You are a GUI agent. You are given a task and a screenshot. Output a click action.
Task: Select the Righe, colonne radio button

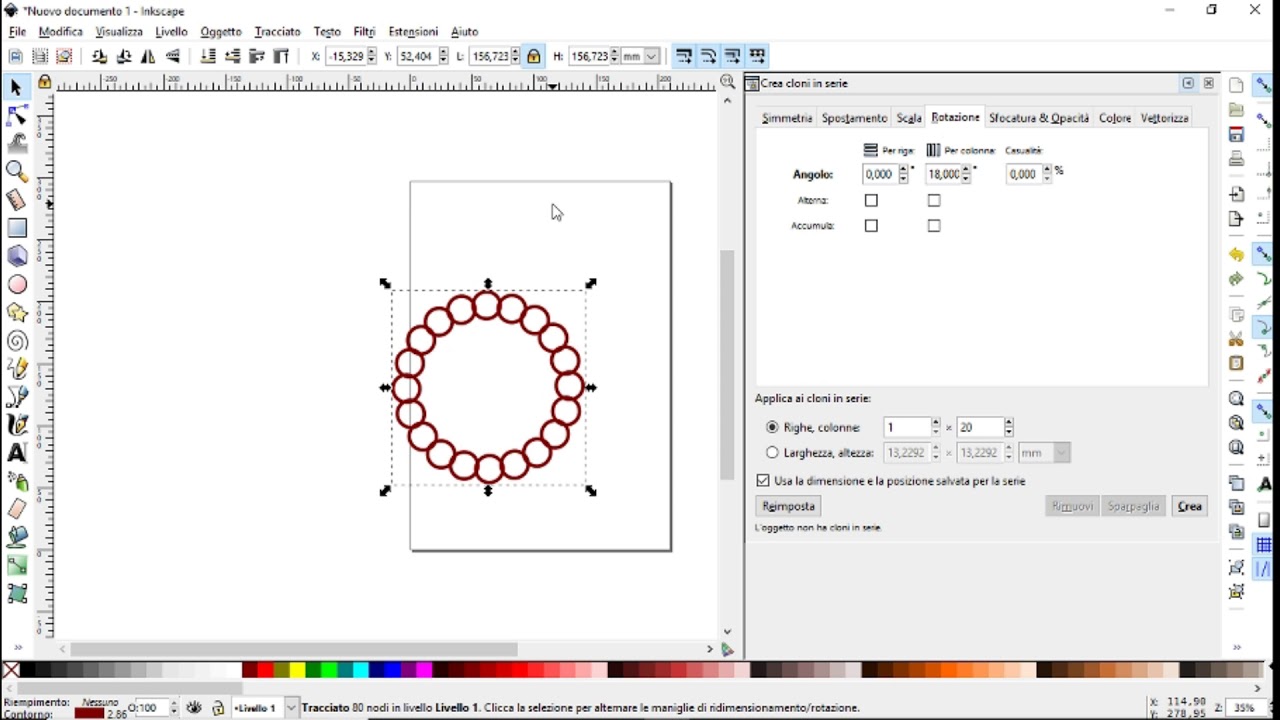click(x=772, y=427)
